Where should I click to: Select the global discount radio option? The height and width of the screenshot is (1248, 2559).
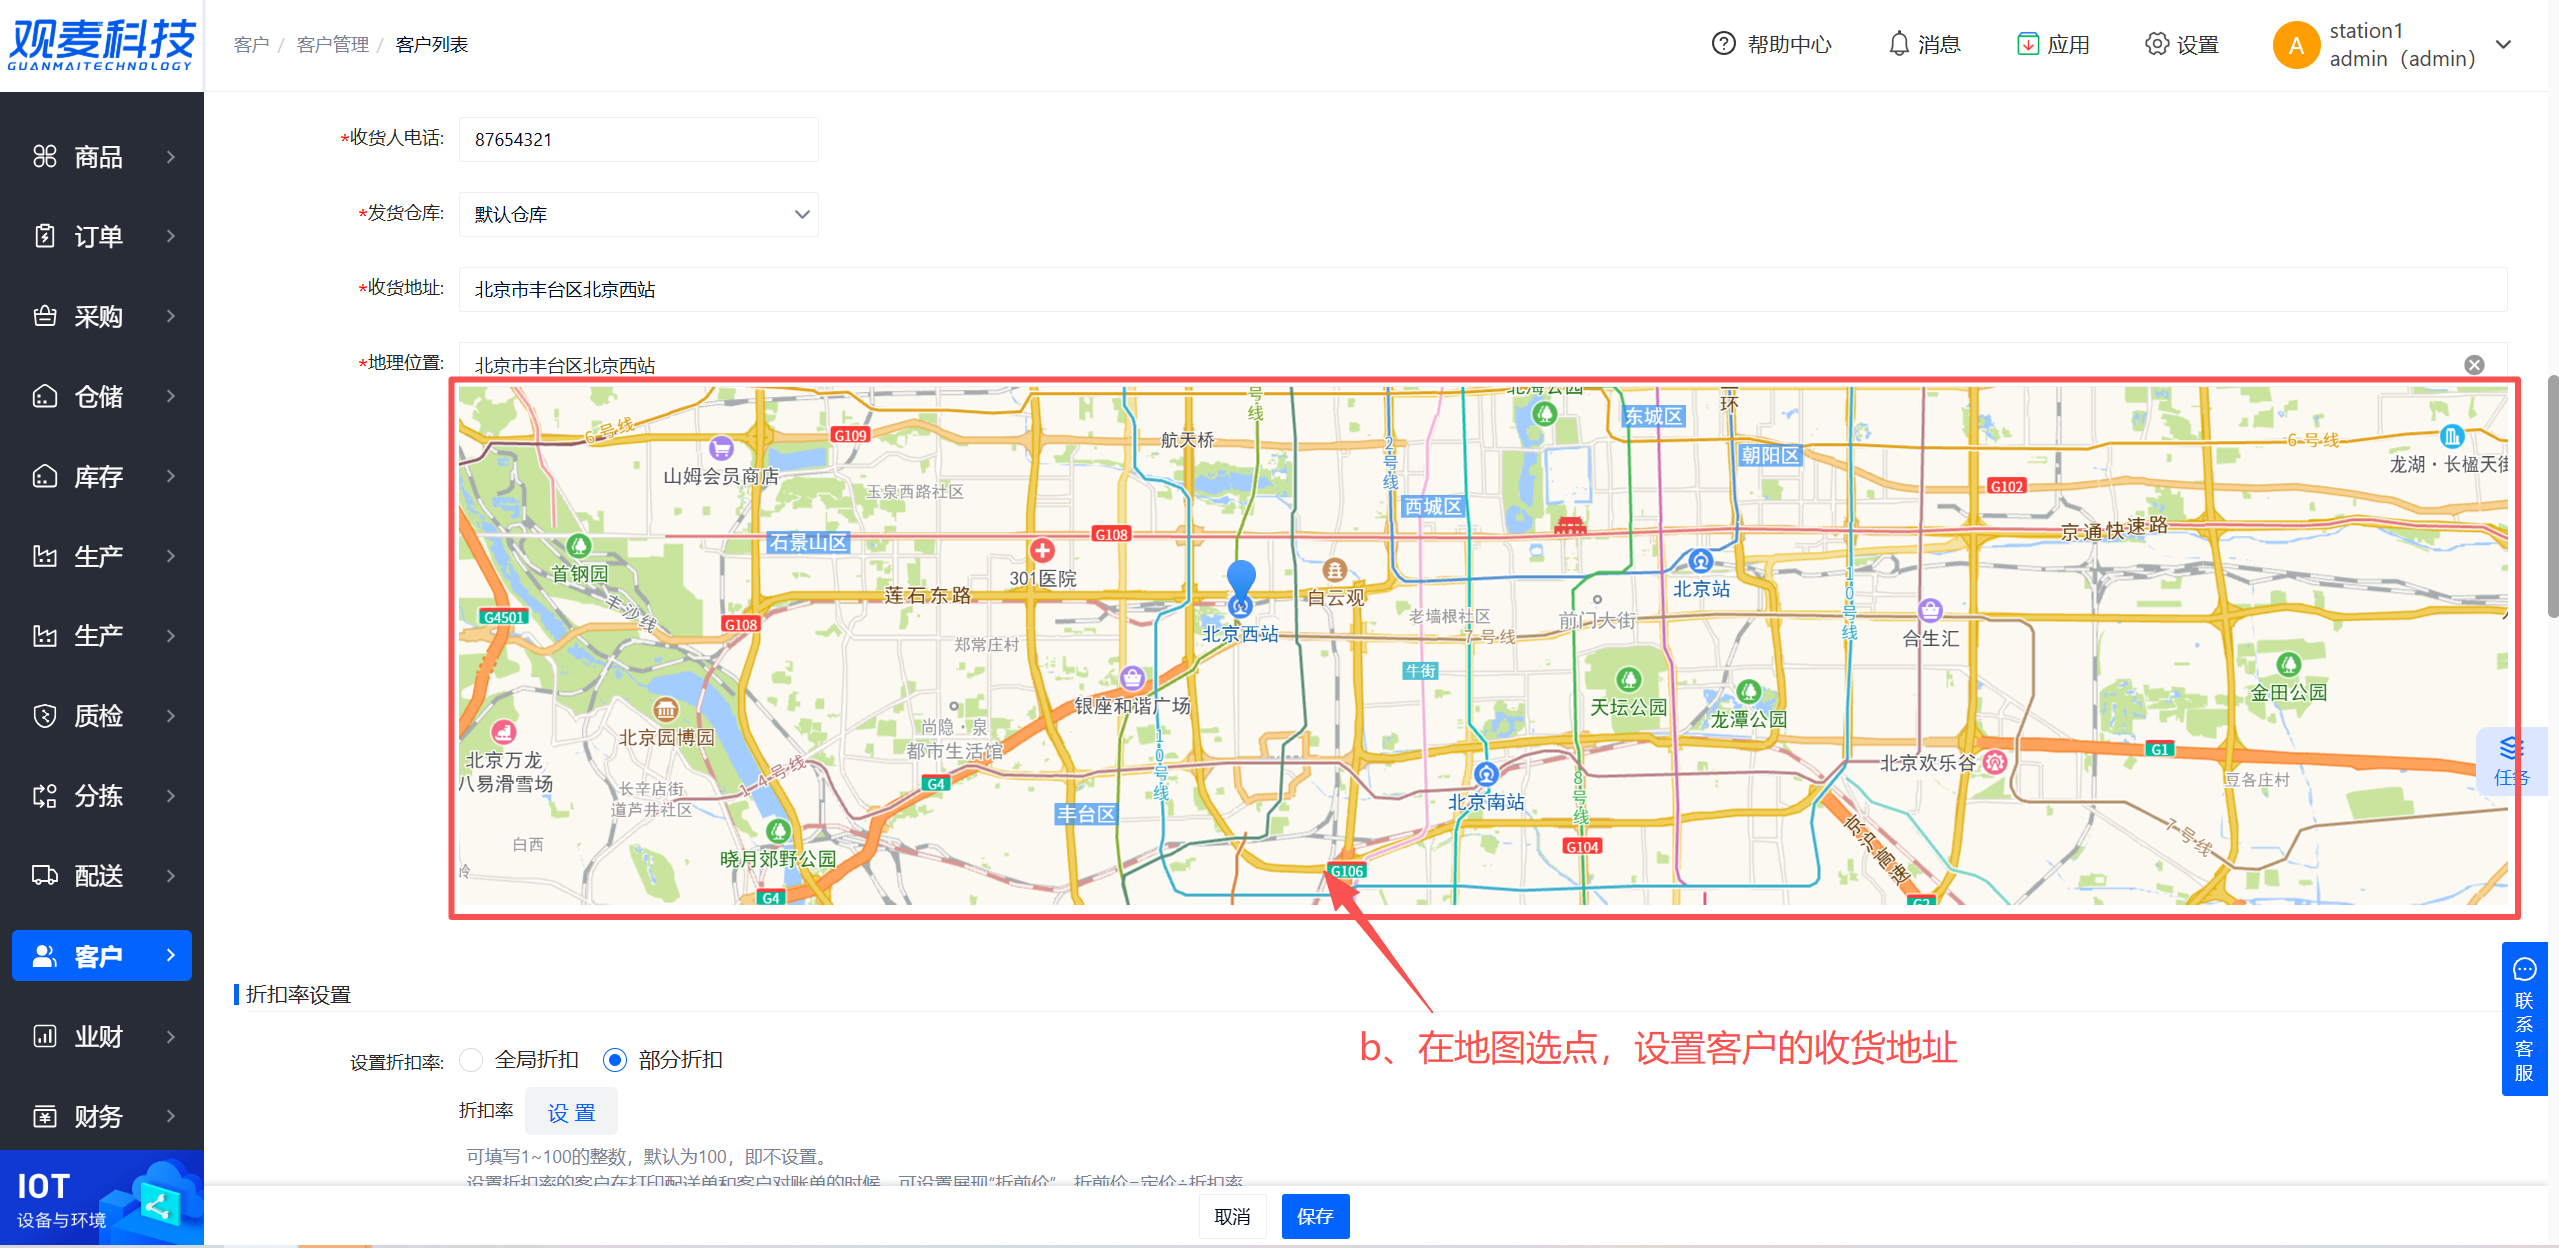(x=471, y=1060)
